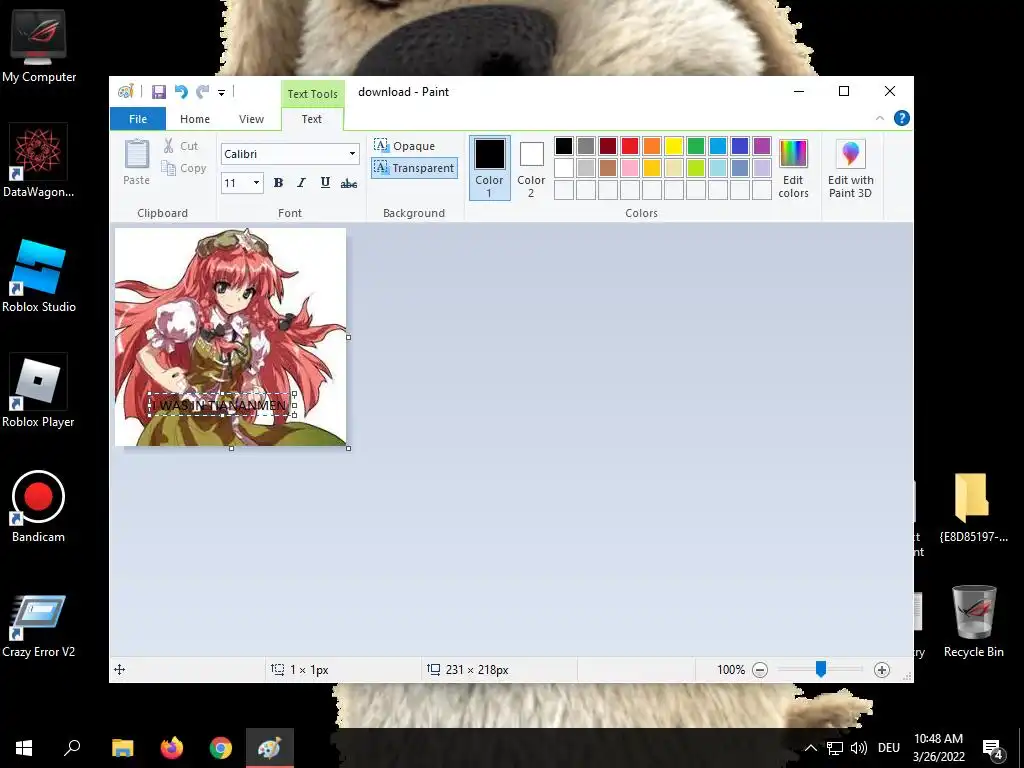The image size is (1024, 768).
Task: Pick the orange color swatch
Action: [652, 146]
